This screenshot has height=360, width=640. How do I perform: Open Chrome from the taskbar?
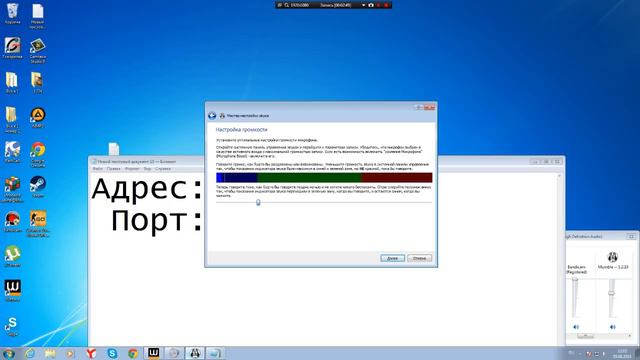pyautogui.click(x=133, y=353)
